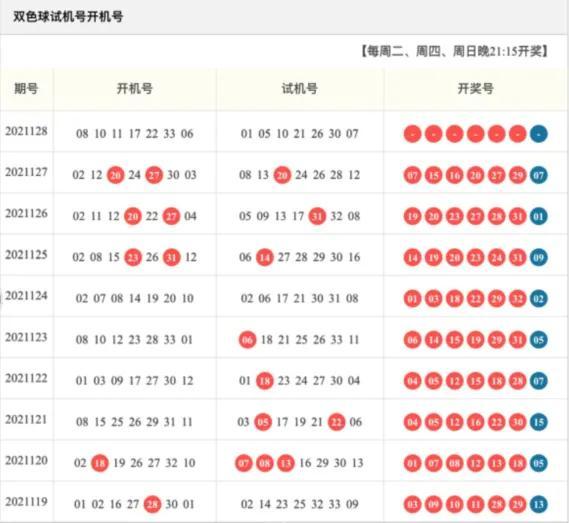569x523 pixels.
Task: Click highlighted 18 in 2021120 开机号
Action: (100, 463)
